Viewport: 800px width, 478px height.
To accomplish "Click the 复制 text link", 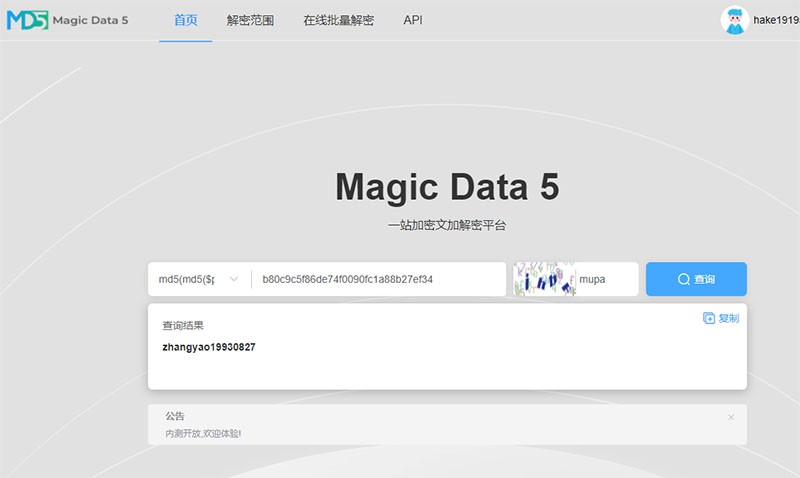I will [x=728, y=318].
